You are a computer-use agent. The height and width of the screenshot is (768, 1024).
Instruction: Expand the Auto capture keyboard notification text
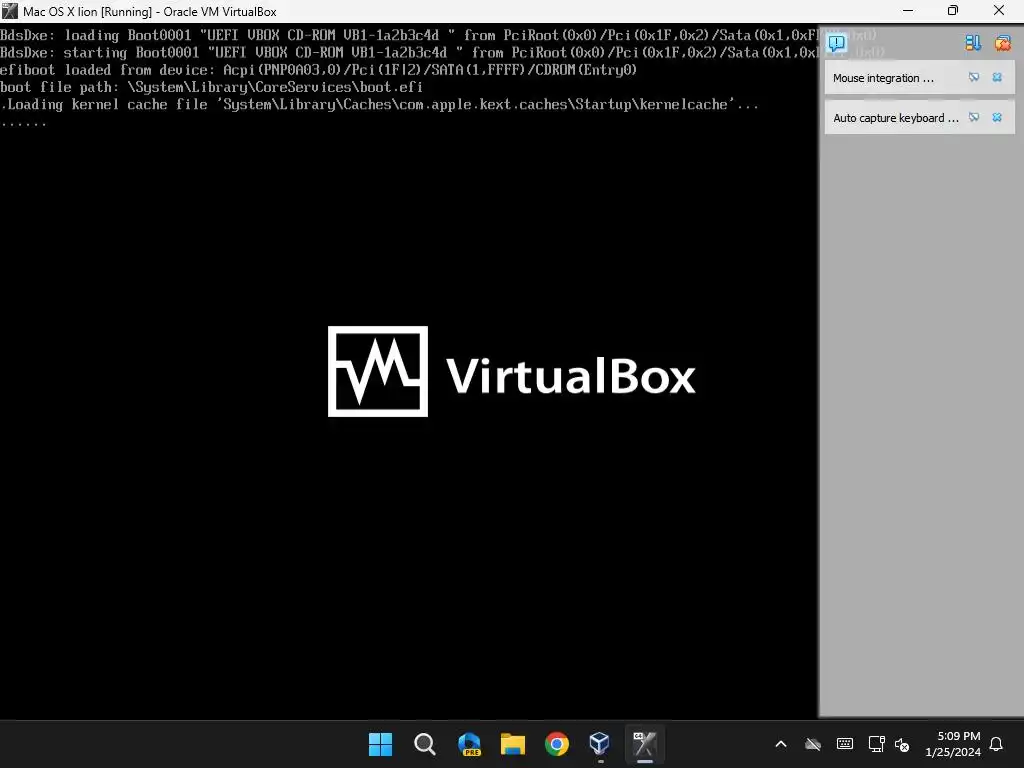pos(895,118)
